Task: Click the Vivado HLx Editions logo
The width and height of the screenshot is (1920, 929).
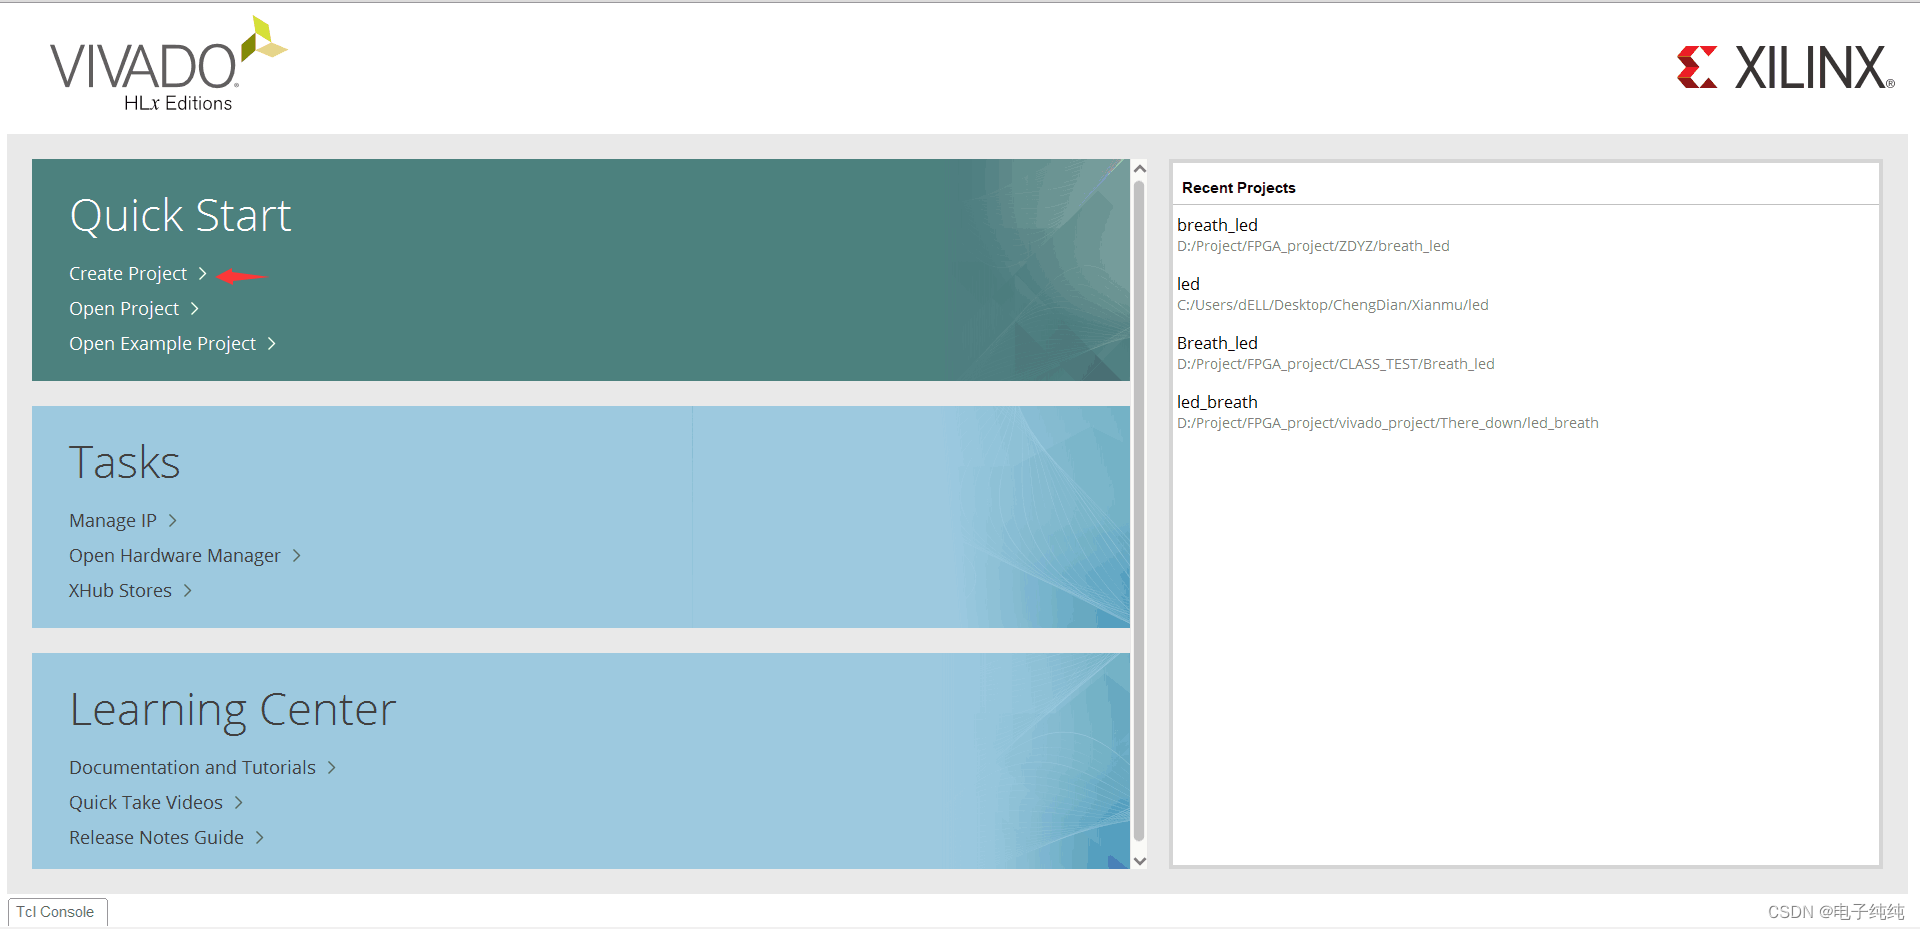Action: coord(168,65)
